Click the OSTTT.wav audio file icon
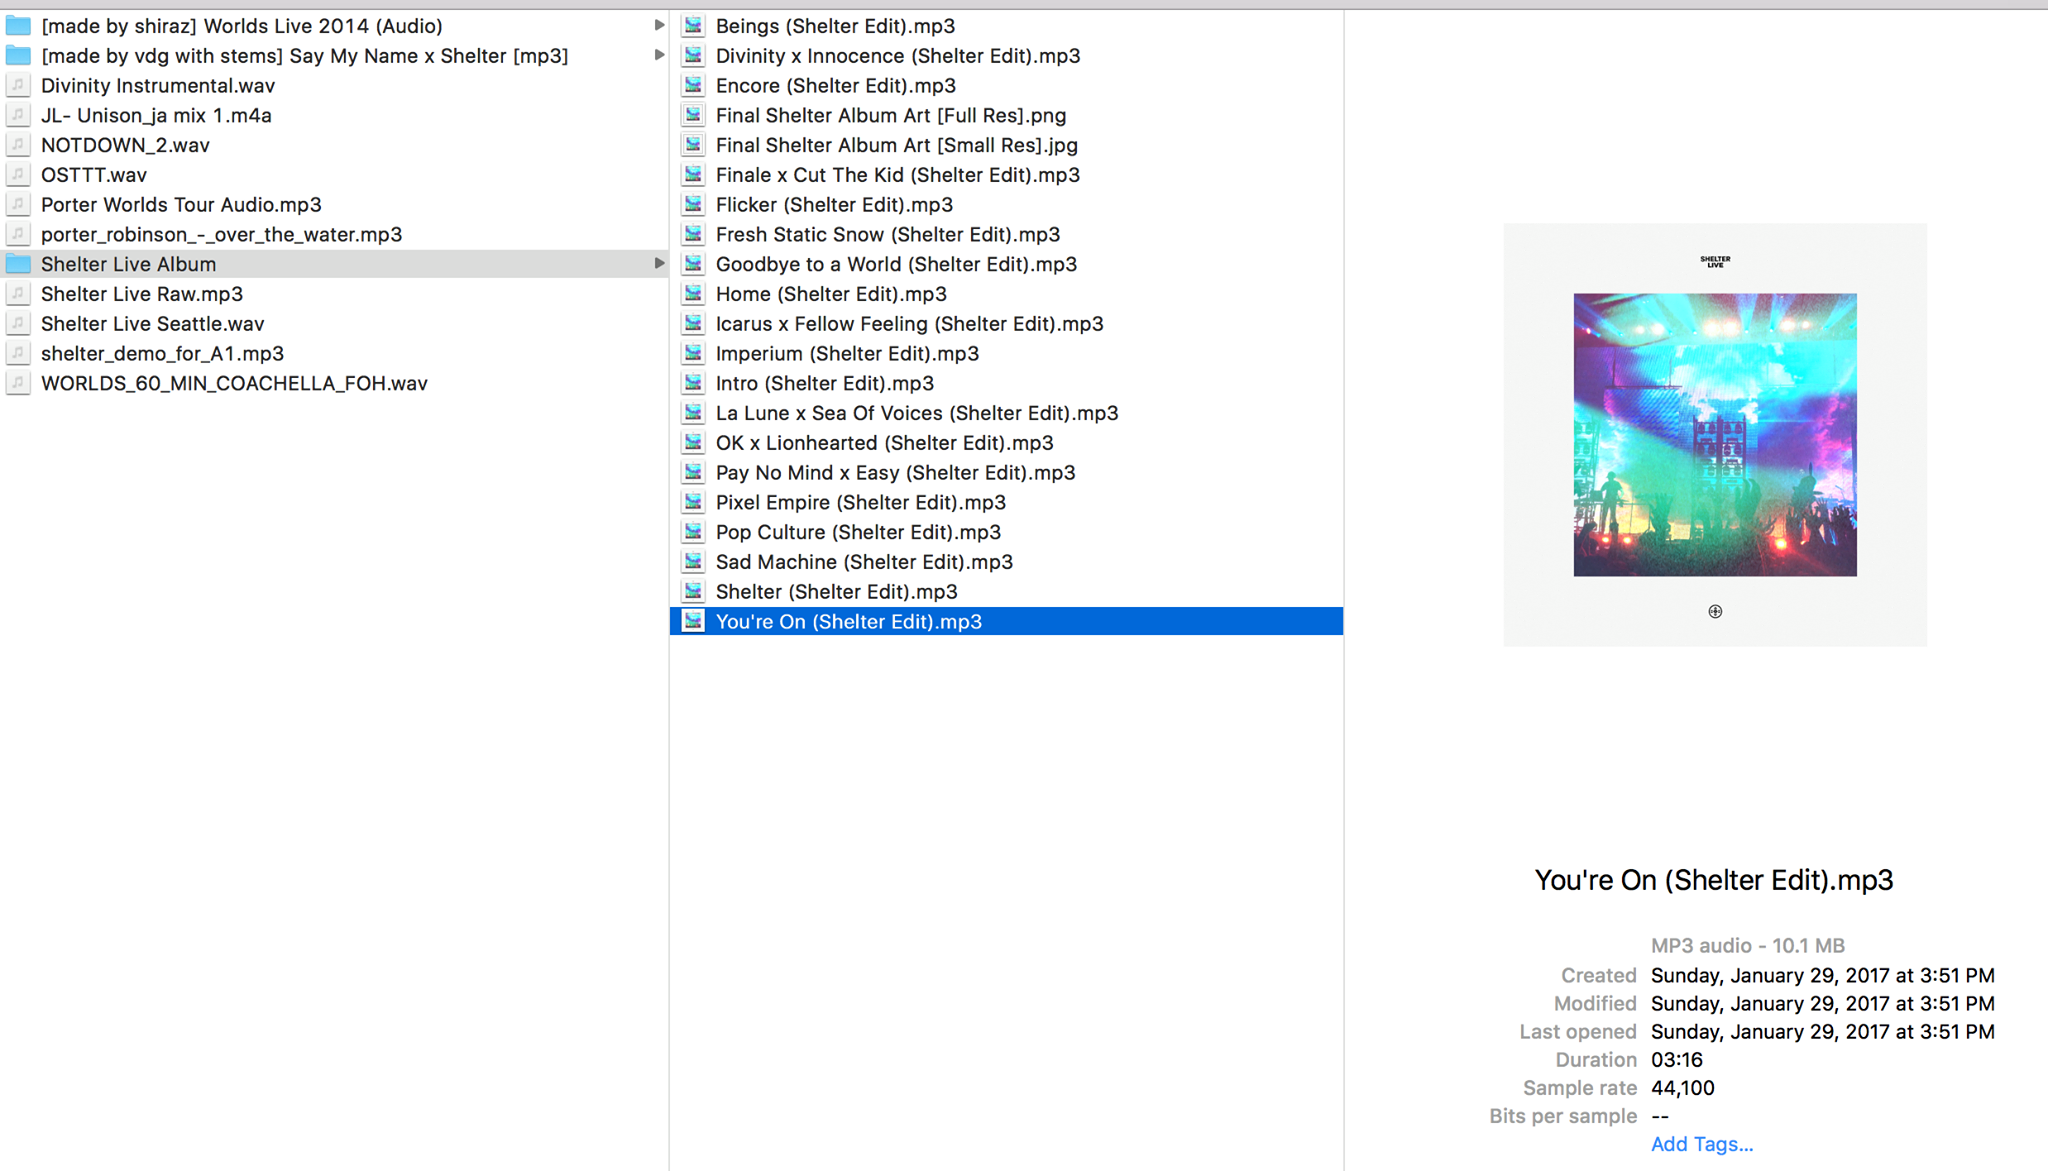 pos(18,175)
